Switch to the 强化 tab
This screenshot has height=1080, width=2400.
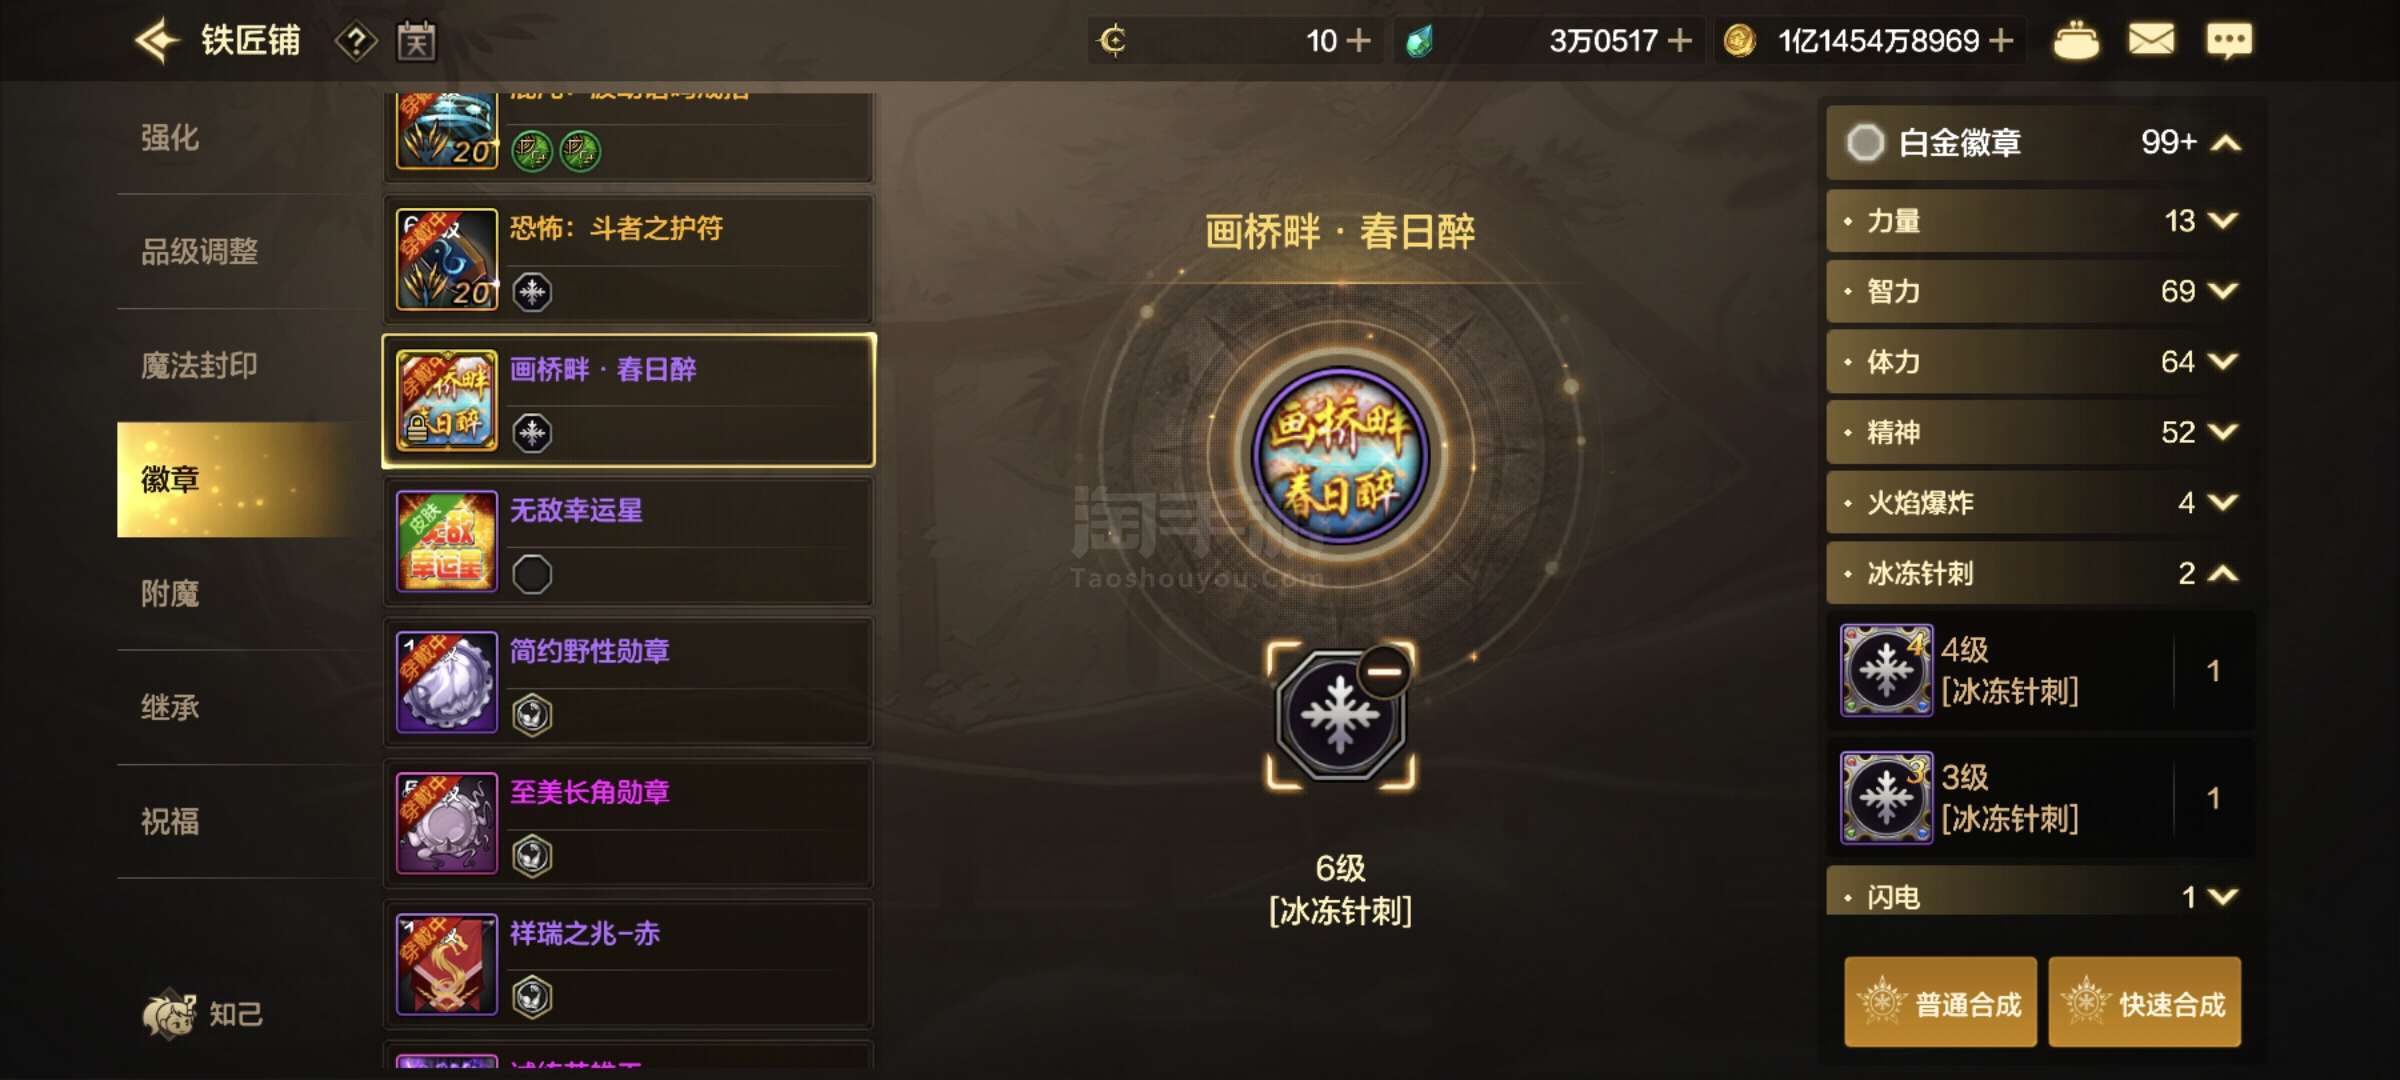click(x=170, y=138)
